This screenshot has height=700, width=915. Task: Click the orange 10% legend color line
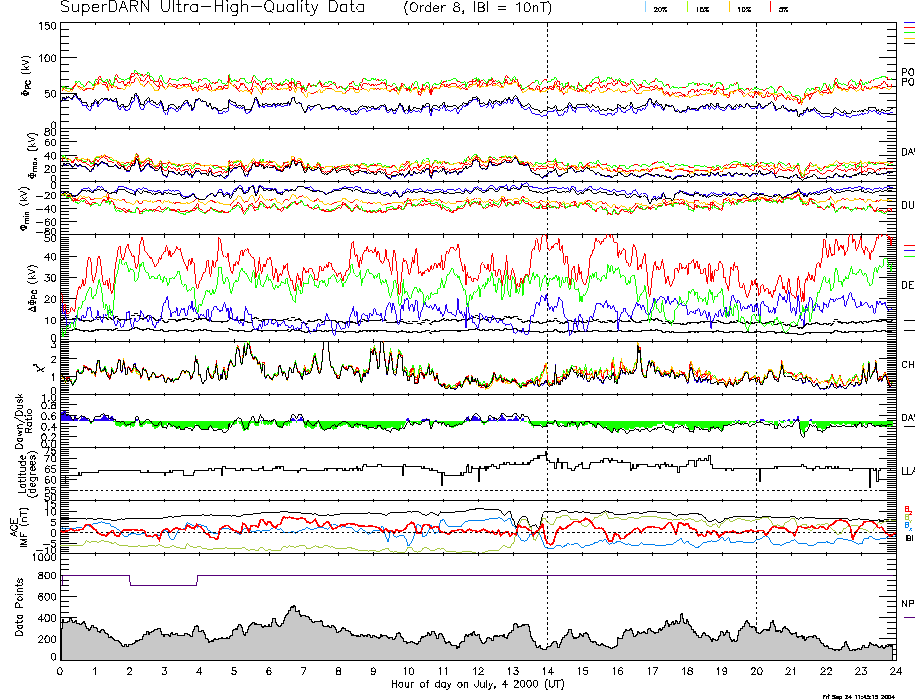point(729,7)
